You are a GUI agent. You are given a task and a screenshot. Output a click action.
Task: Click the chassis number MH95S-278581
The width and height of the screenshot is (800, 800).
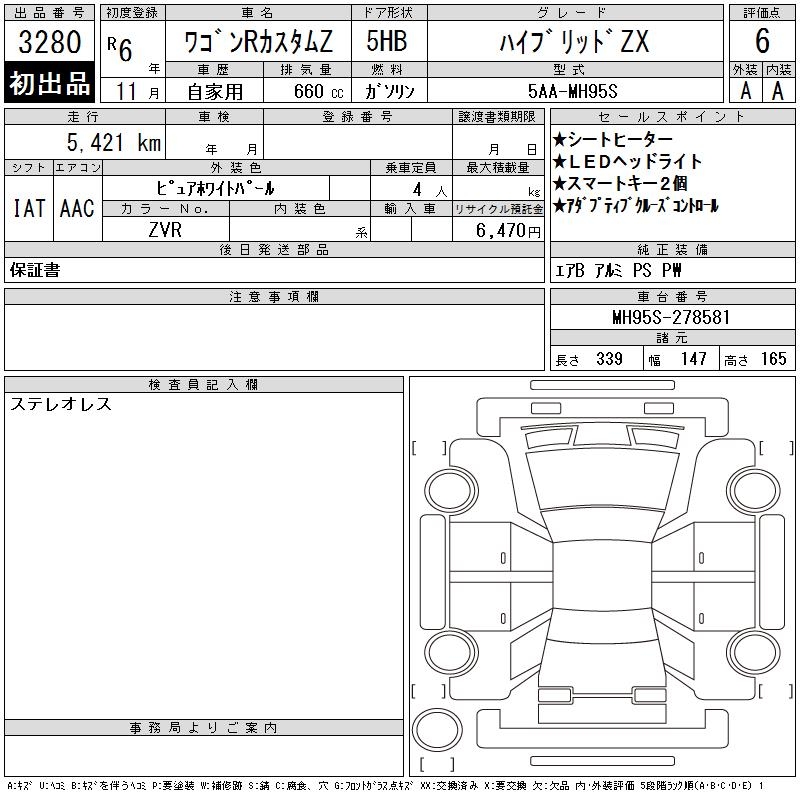point(671,317)
